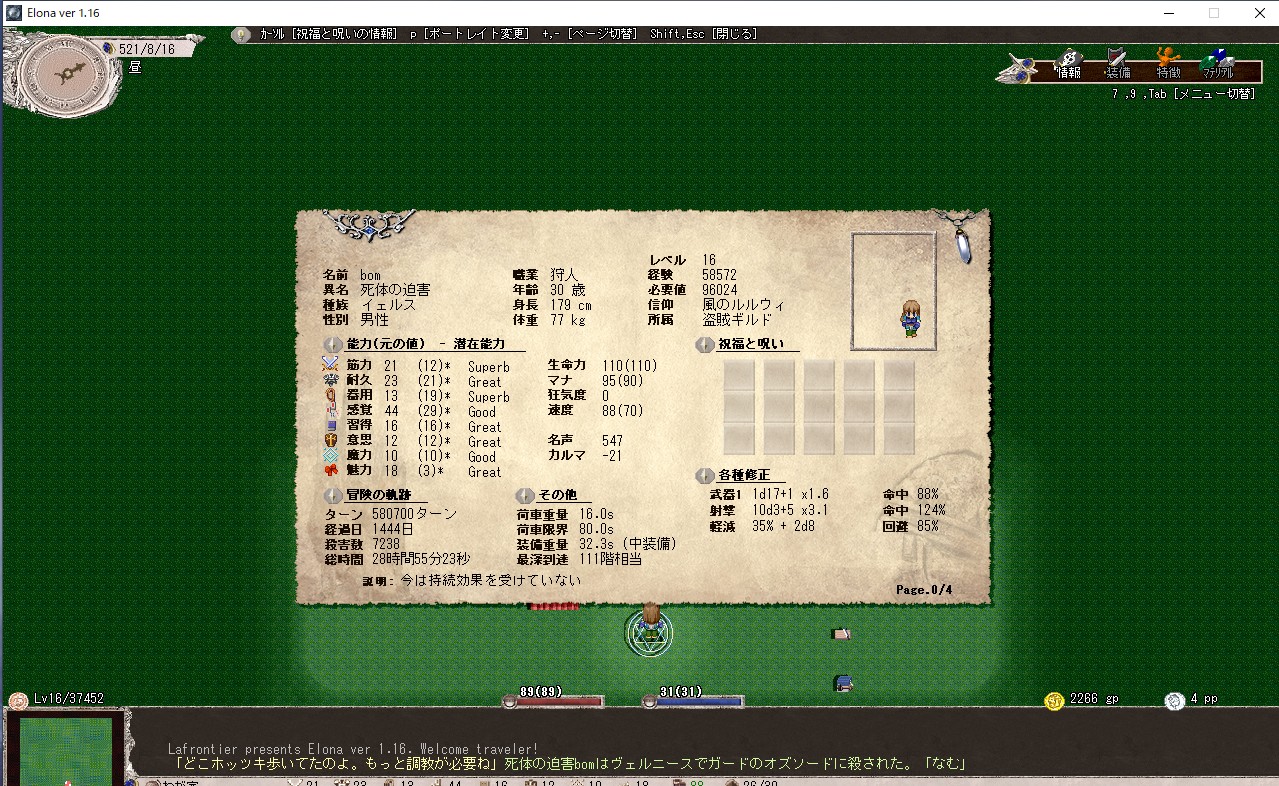Click the 魅力 charisma heart icon

331,471
